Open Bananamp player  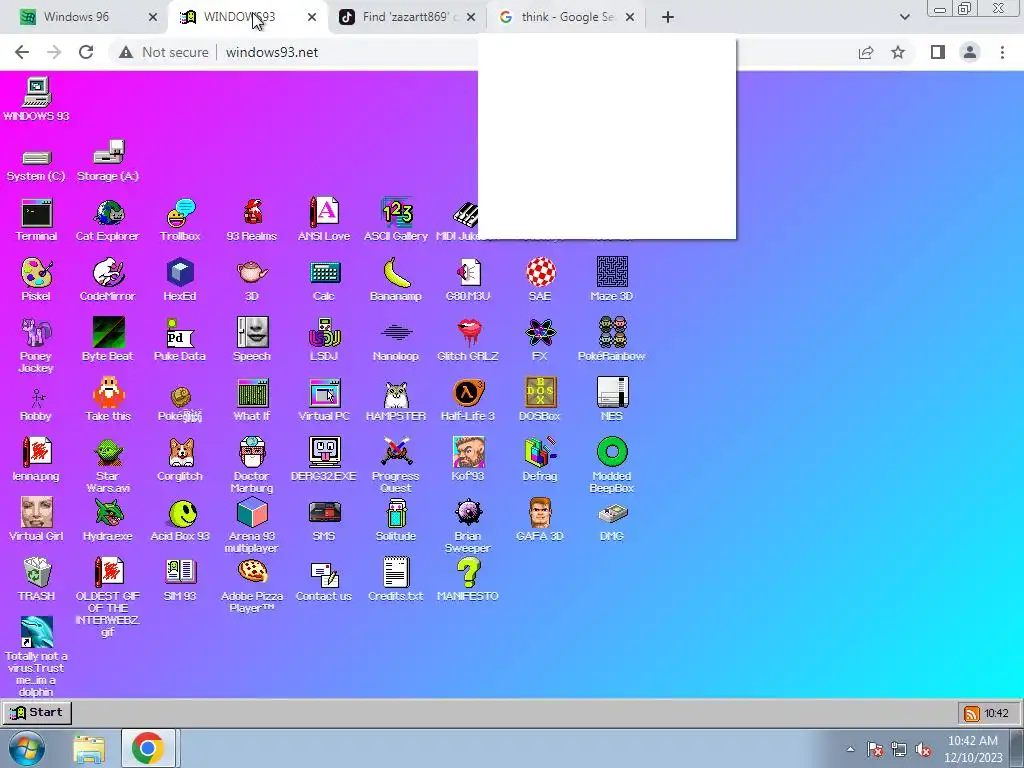[396, 280]
